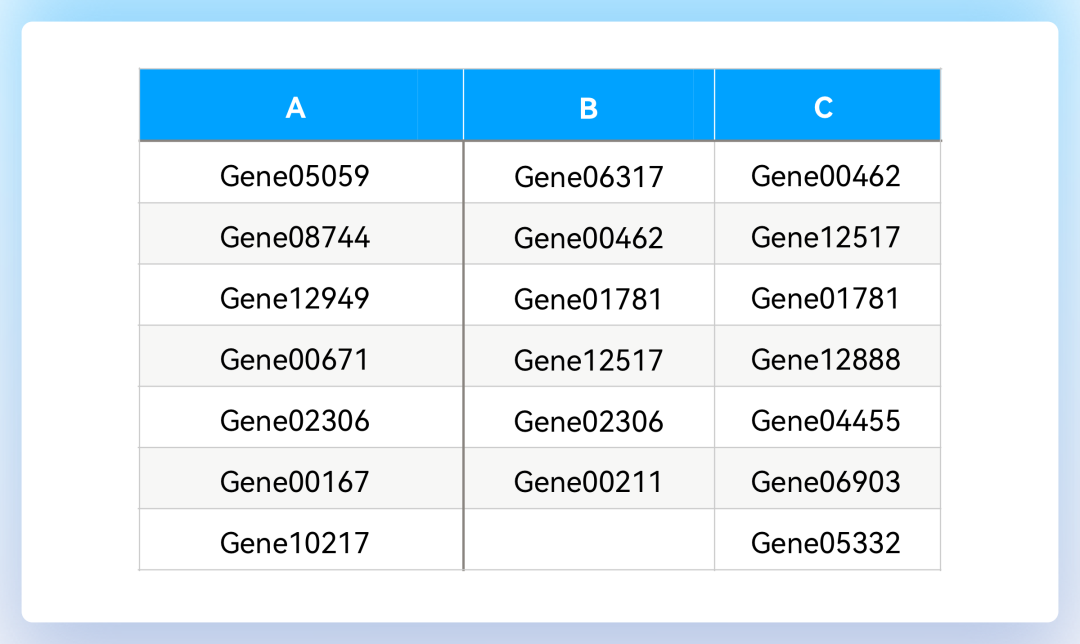Select the Gene00167 cell

click(x=302, y=479)
